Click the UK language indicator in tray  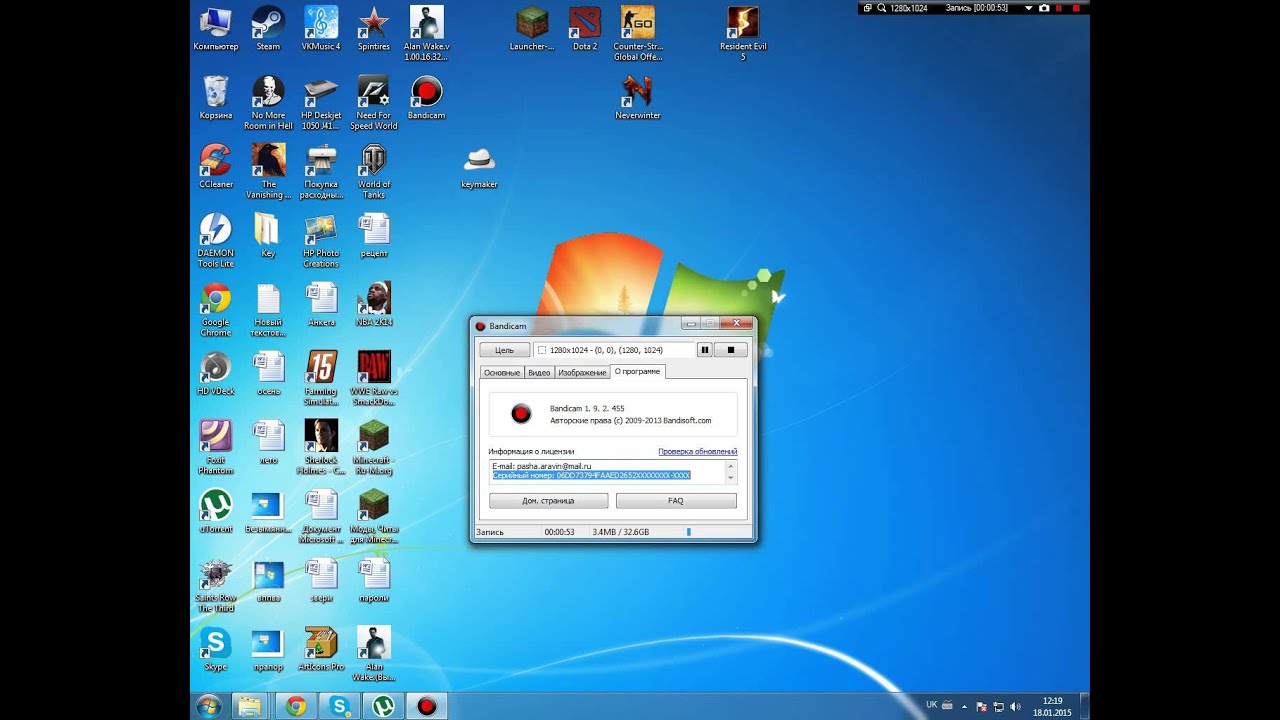click(x=932, y=705)
